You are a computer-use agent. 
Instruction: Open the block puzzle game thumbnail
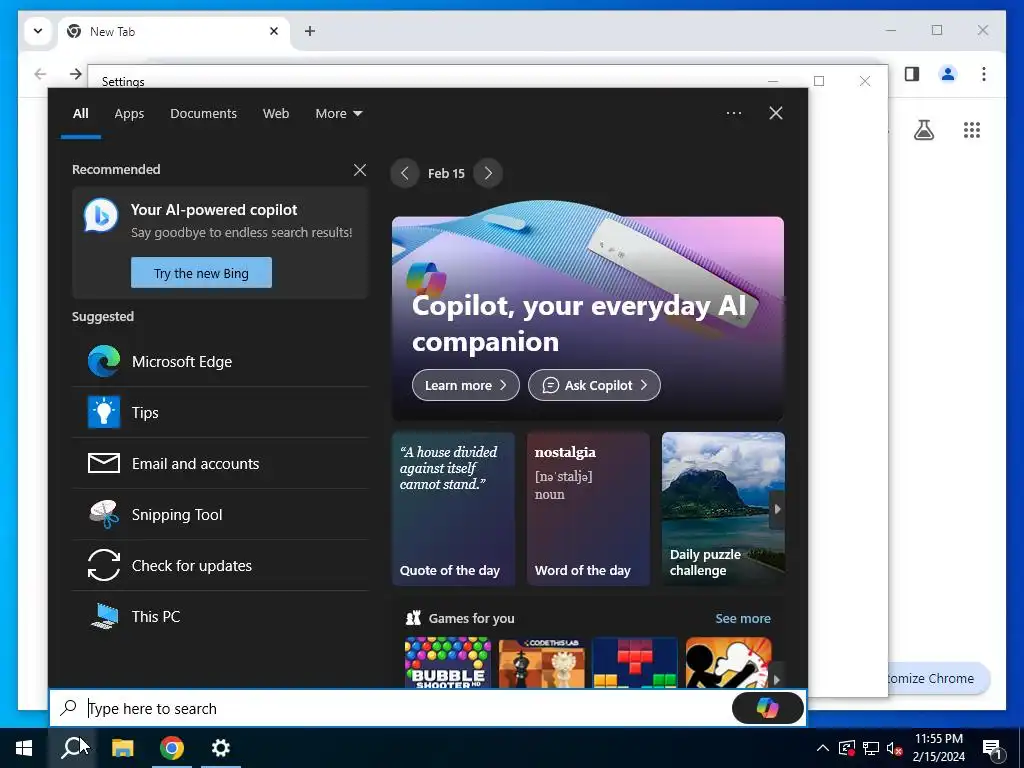(635, 662)
